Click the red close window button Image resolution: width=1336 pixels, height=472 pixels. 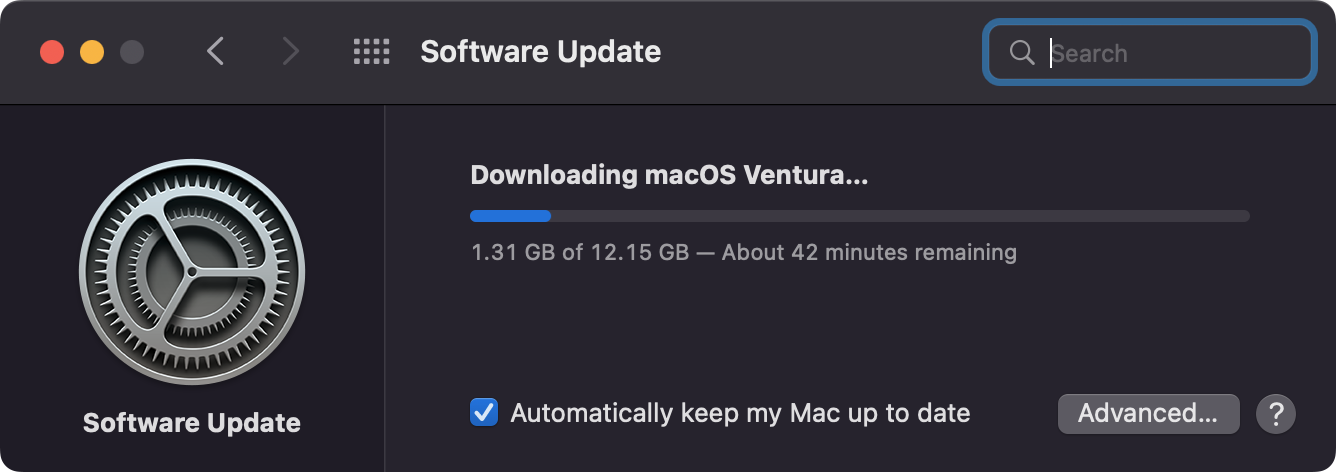click(x=52, y=52)
